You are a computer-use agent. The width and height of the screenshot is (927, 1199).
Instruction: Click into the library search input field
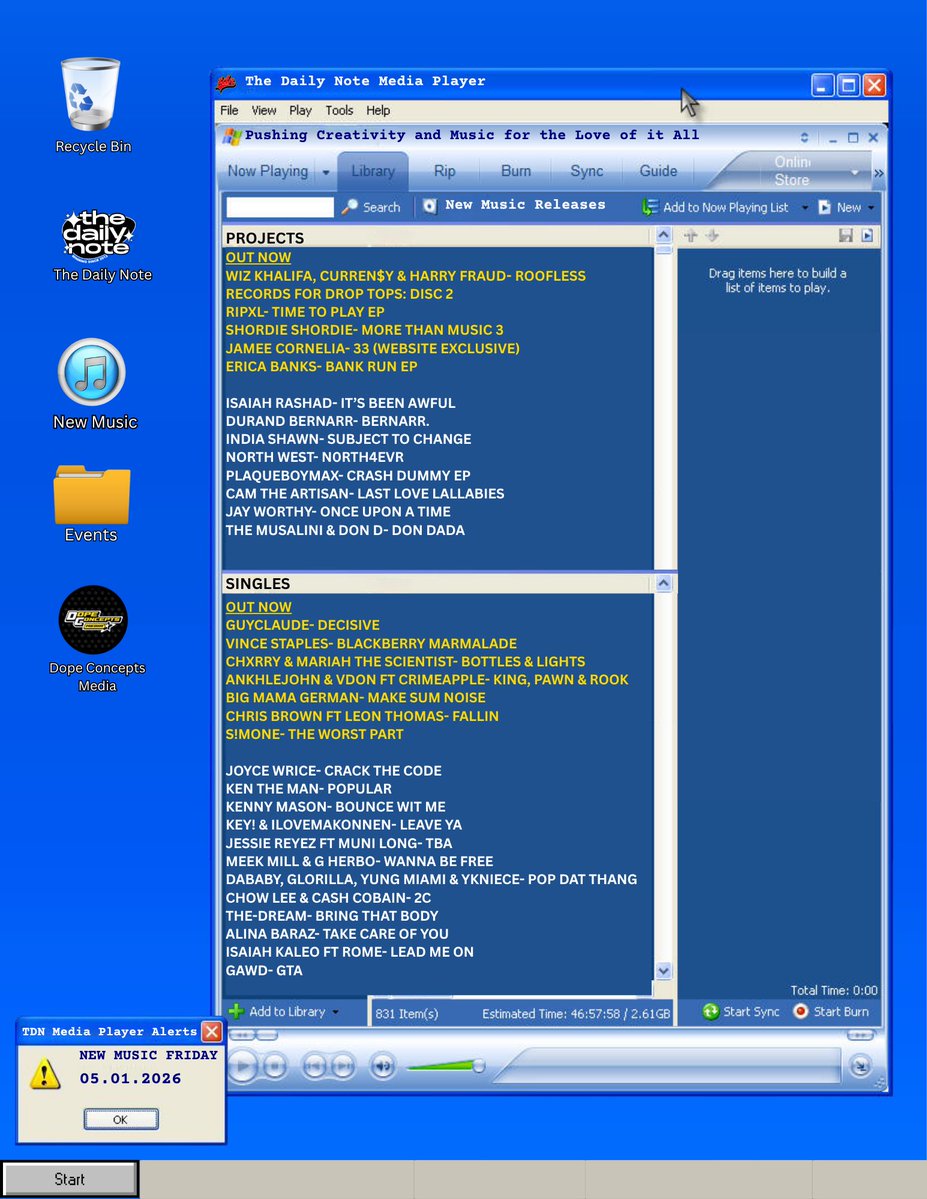pyautogui.click(x=280, y=206)
